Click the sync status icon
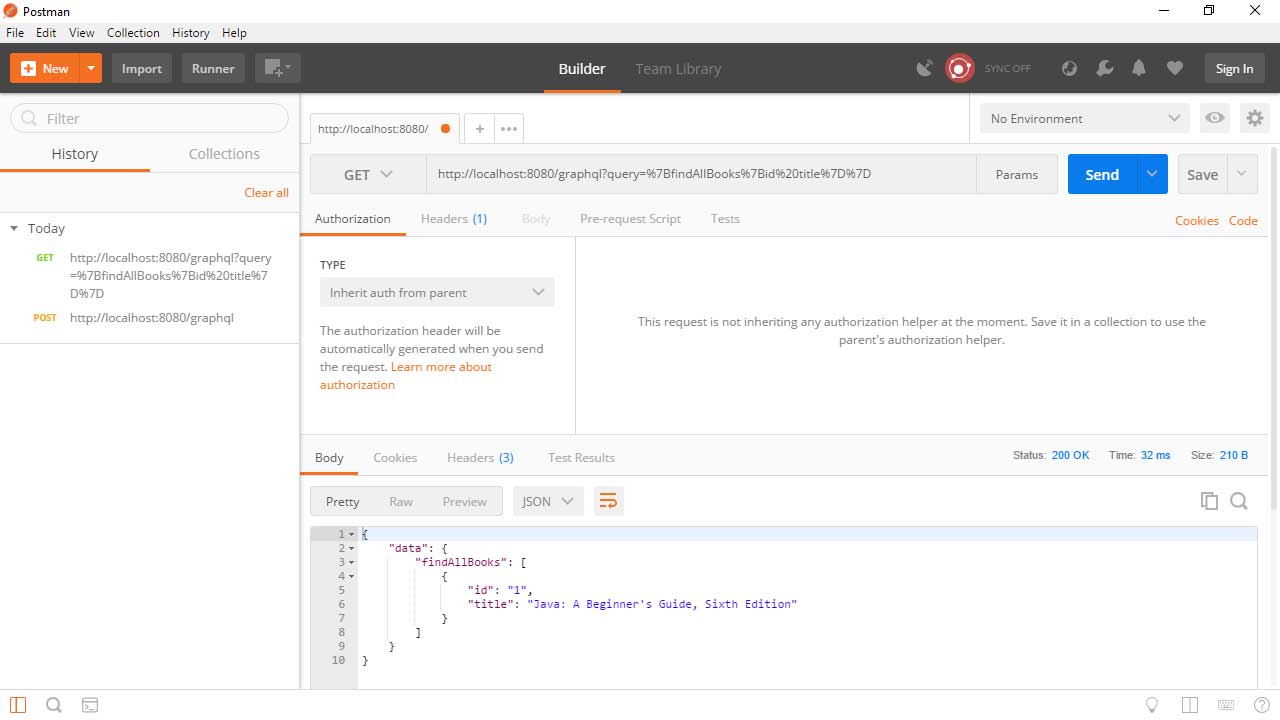The height and width of the screenshot is (720, 1280). click(960, 68)
